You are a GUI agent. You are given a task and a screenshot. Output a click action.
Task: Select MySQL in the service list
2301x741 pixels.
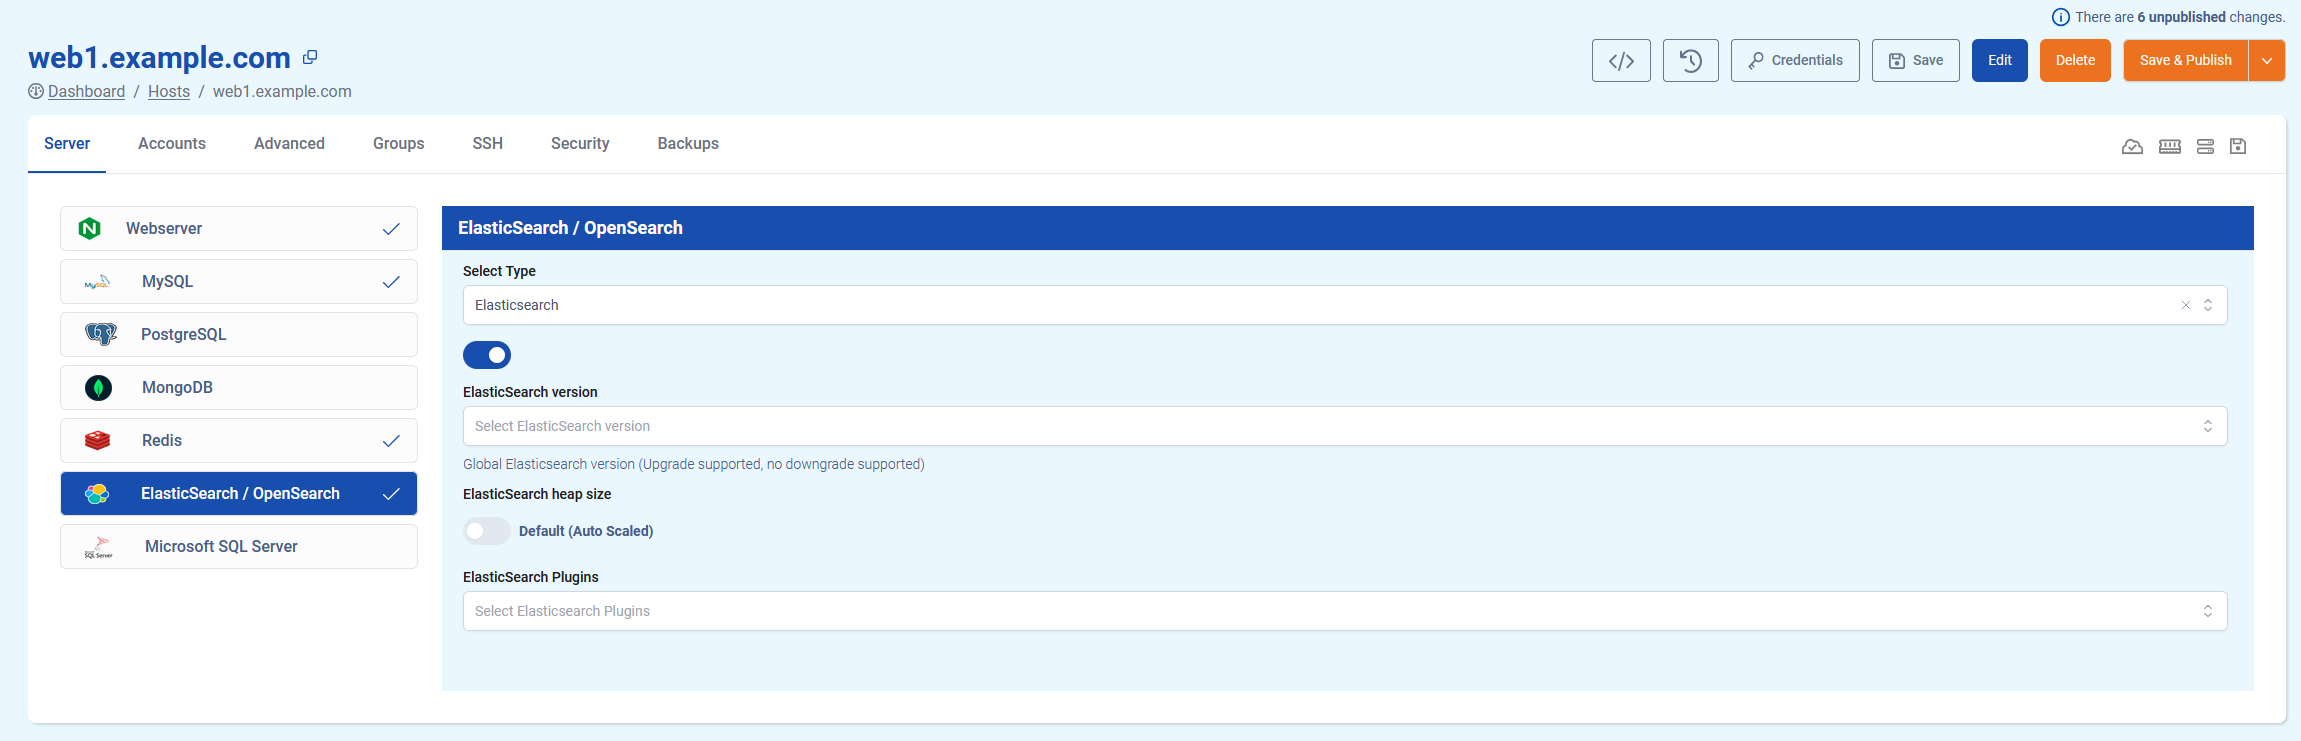pyautogui.click(x=239, y=282)
